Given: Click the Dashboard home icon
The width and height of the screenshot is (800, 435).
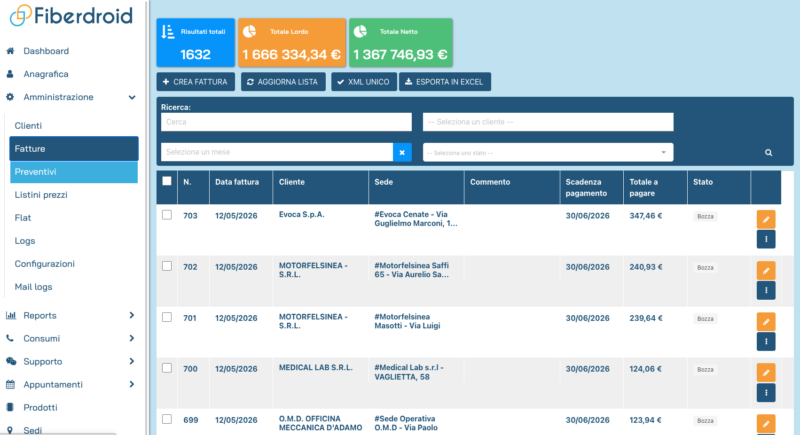Looking at the screenshot, I should 10,51.
